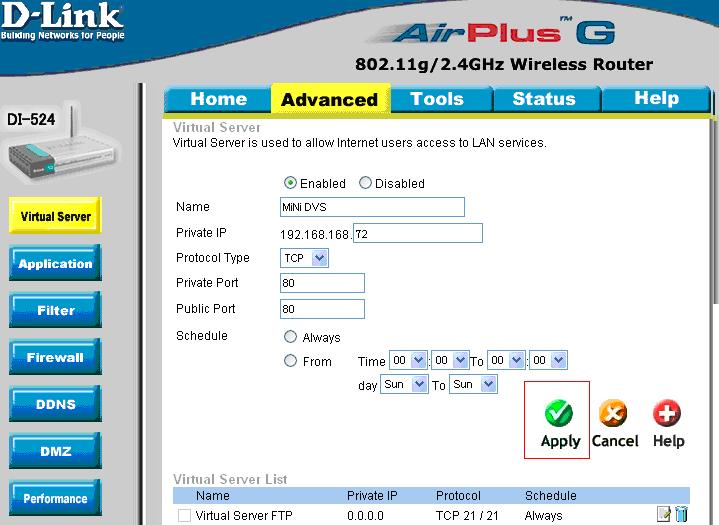Select the Enabled radio button
The height and width of the screenshot is (525, 719).
(290, 183)
